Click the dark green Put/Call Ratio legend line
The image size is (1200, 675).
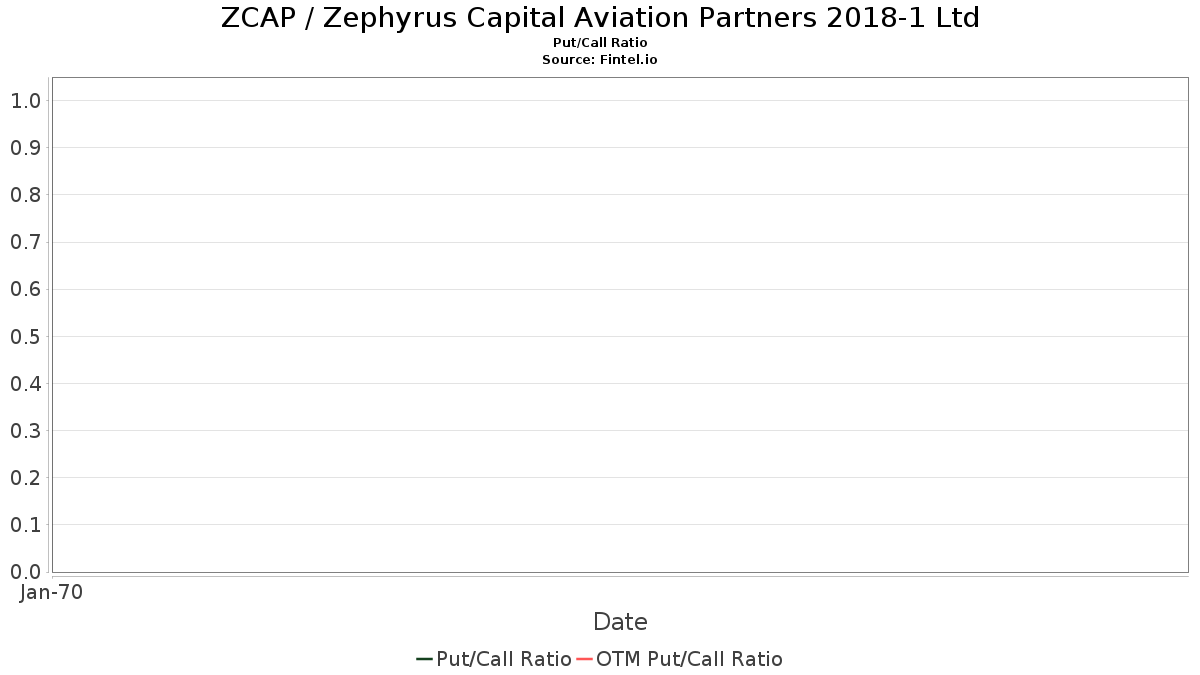pos(424,659)
